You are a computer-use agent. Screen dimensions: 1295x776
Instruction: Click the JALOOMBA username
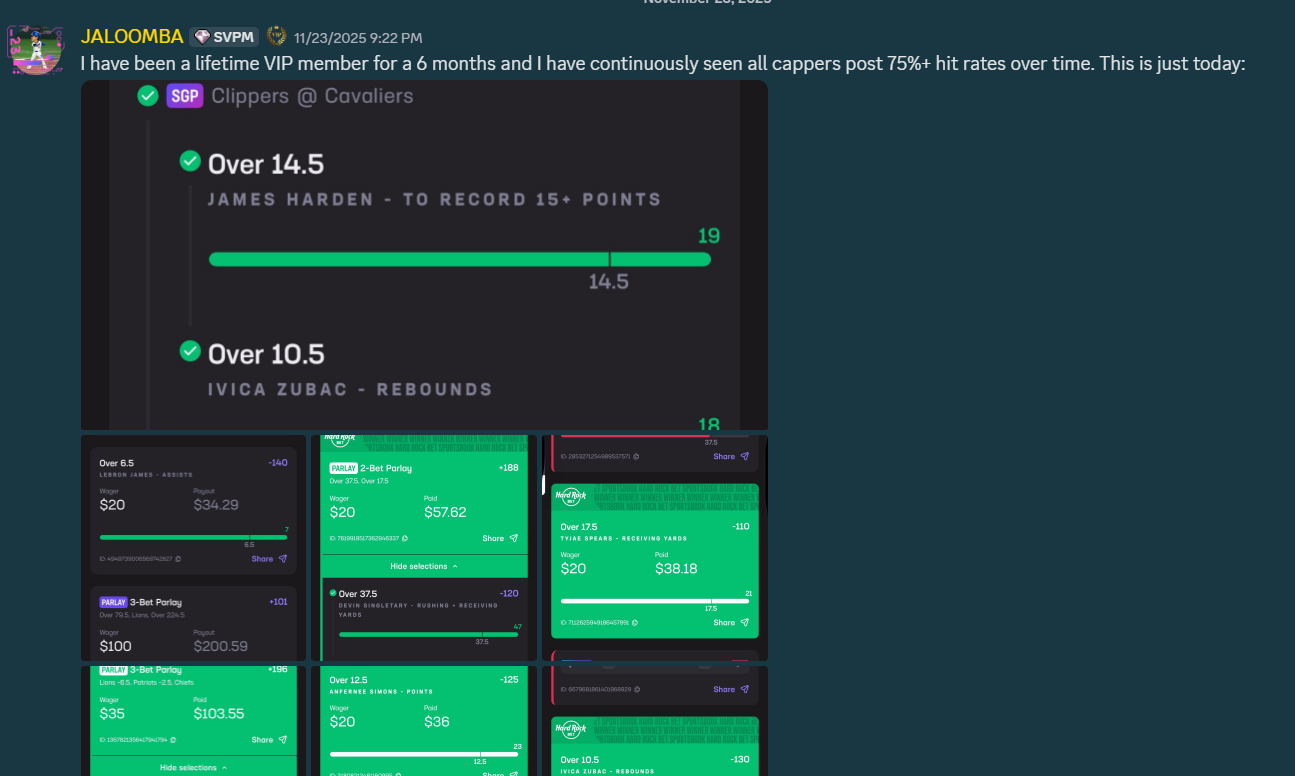131,37
